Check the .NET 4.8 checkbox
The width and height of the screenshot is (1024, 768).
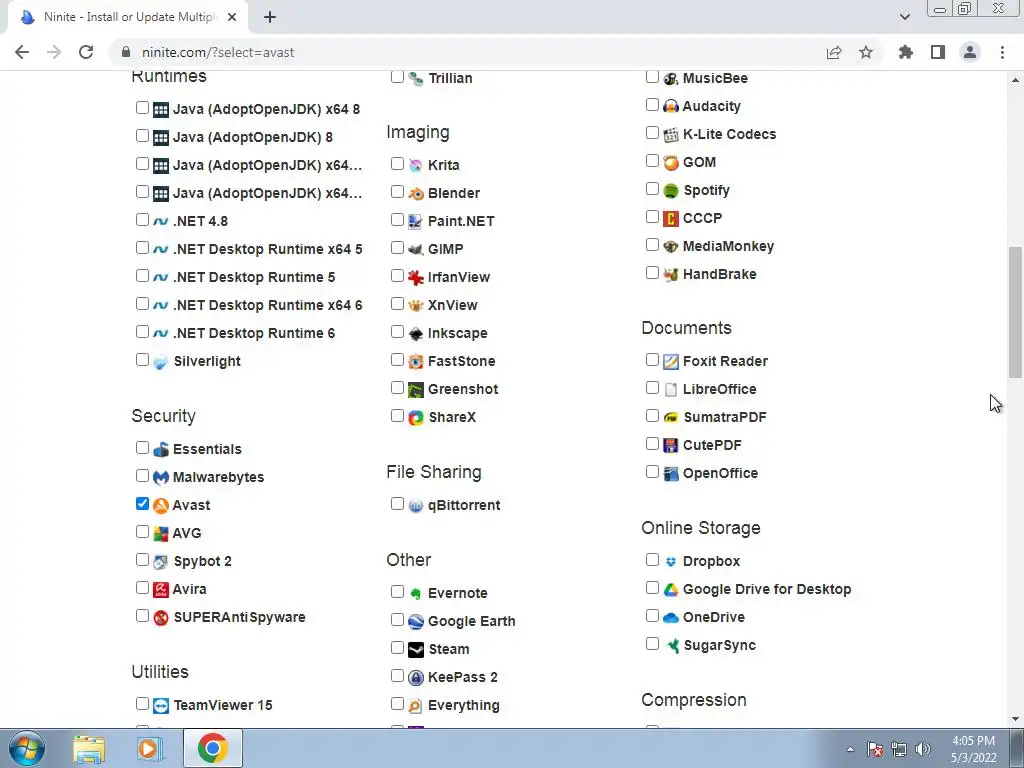pyautogui.click(x=142, y=219)
